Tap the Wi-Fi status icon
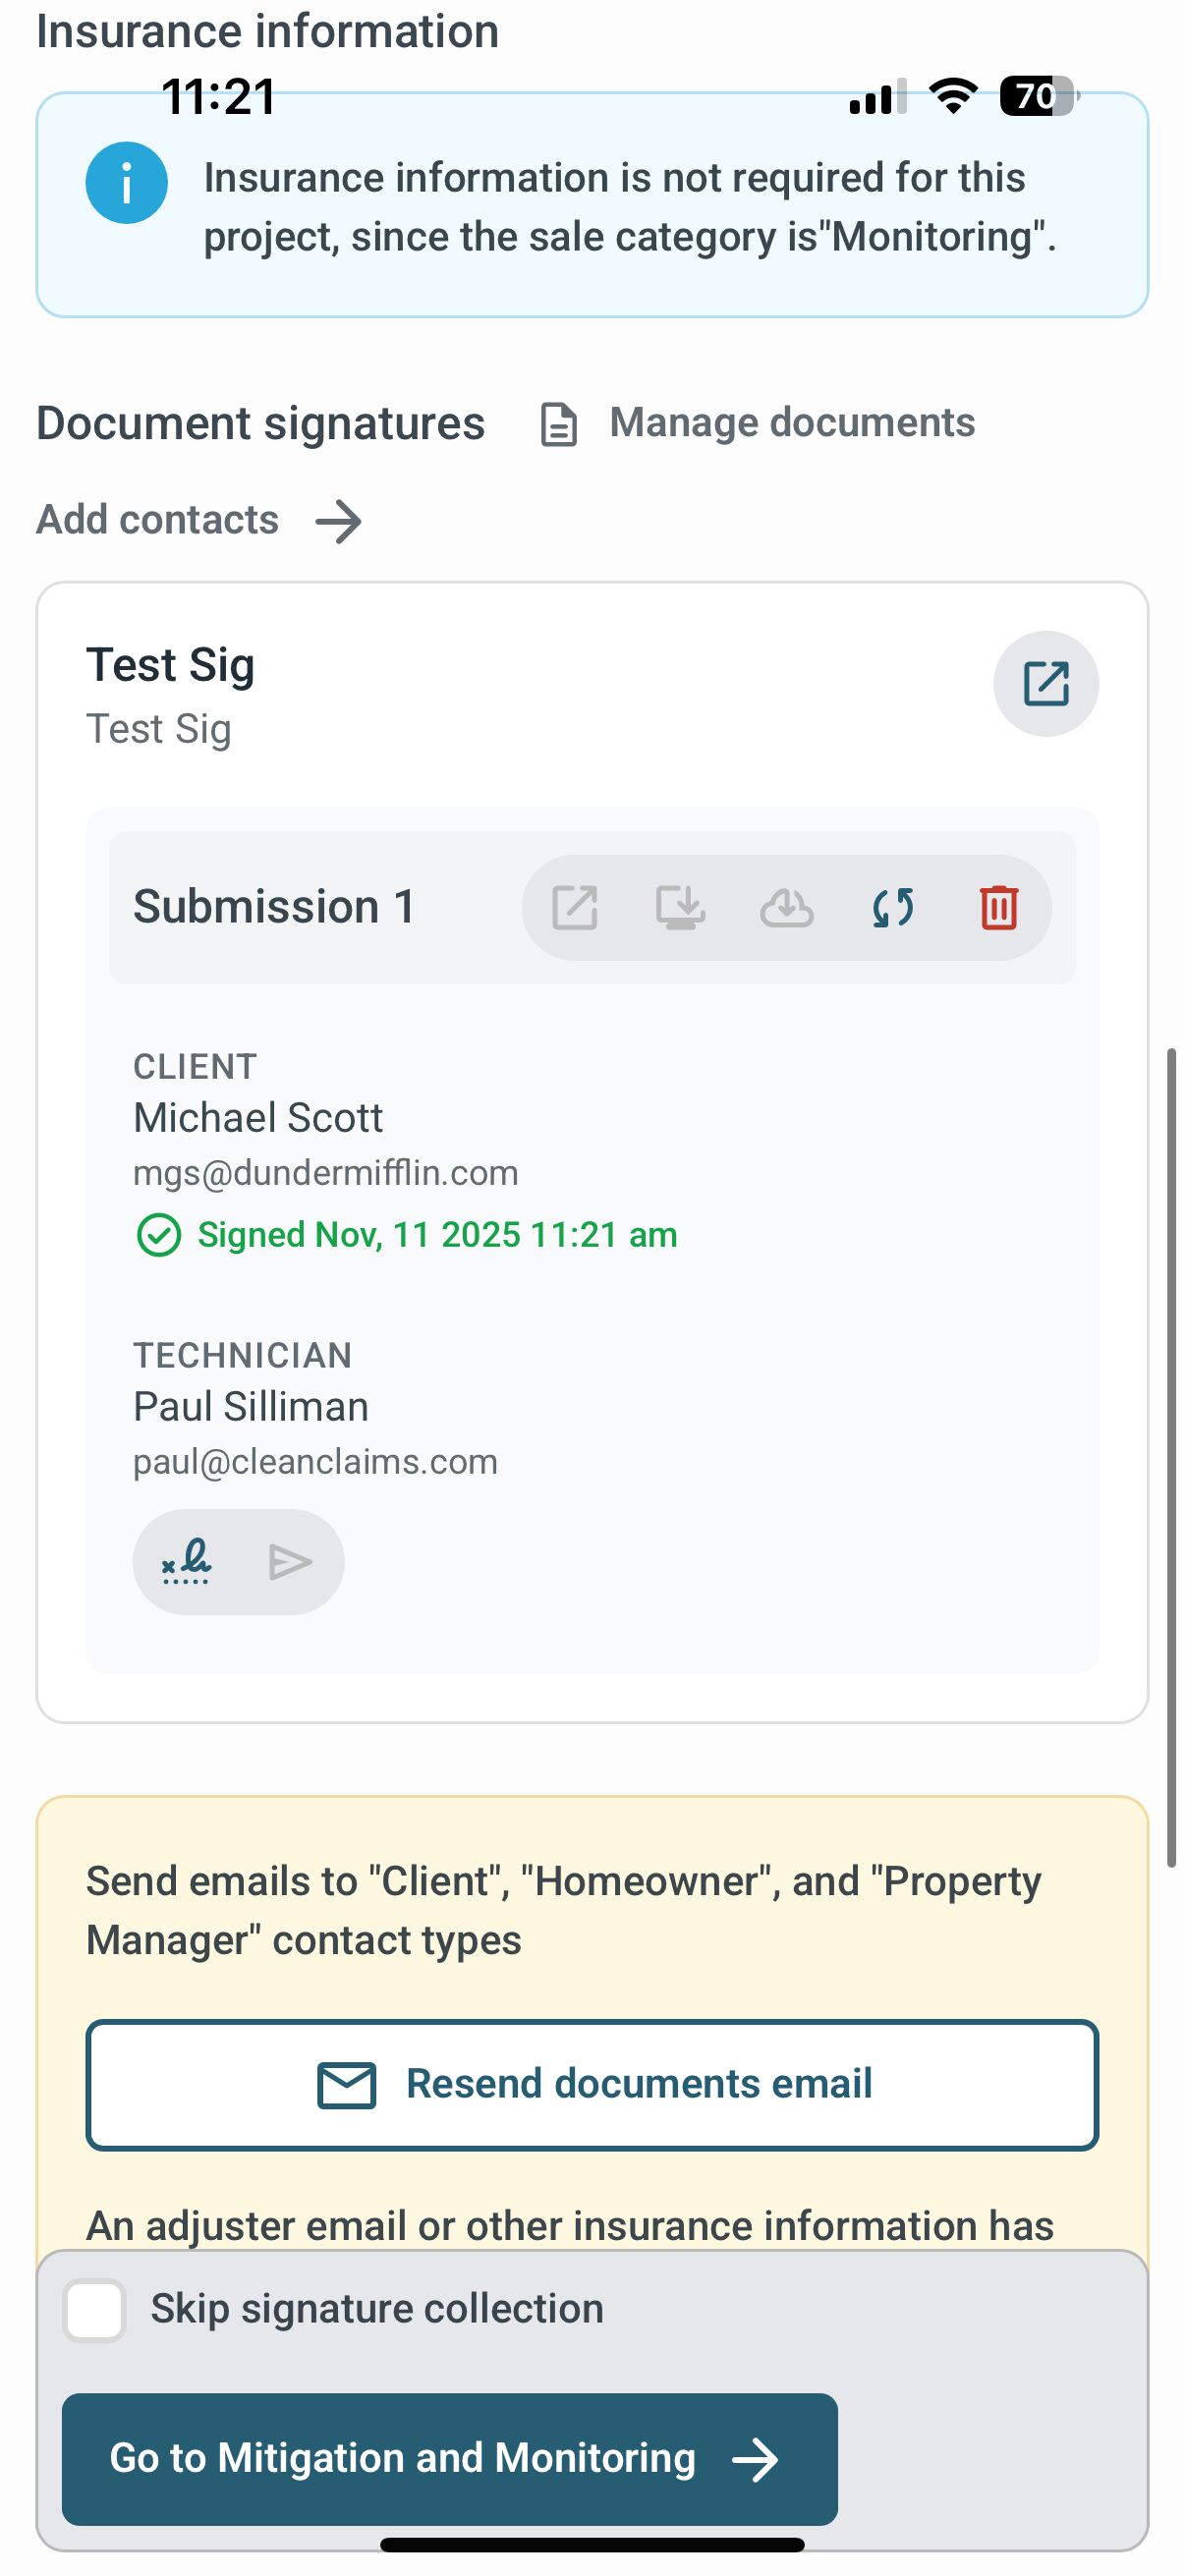This screenshot has width=1185, height=2576. [952, 96]
